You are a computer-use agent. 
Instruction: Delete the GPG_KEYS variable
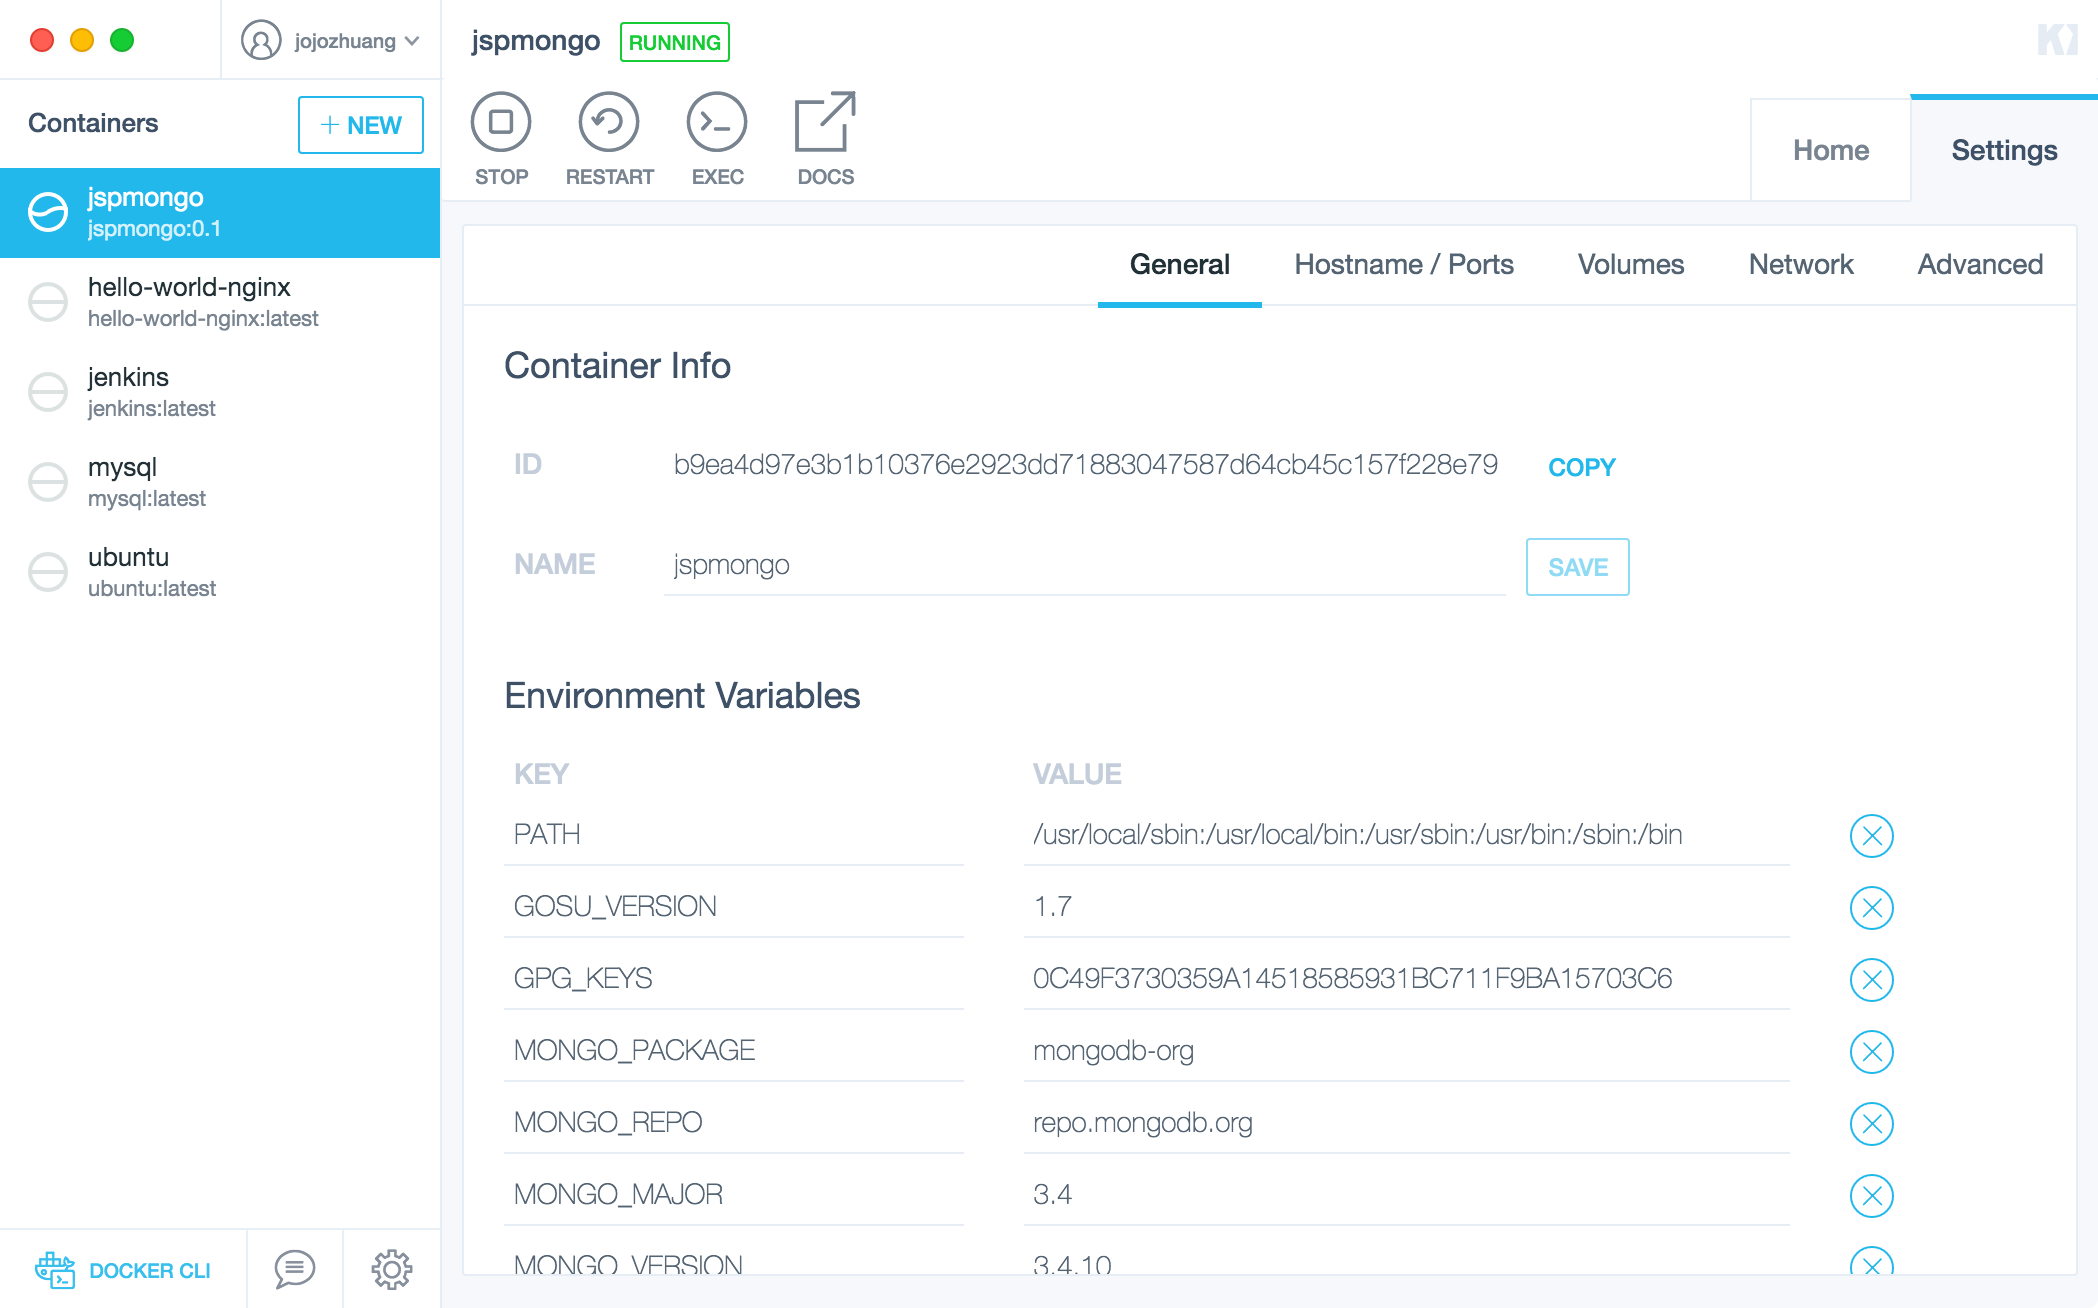[1871, 980]
